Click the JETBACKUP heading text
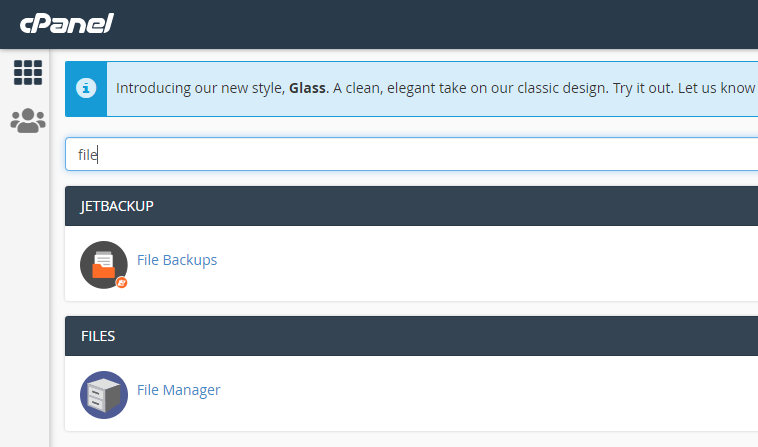758x447 pixels. click(x=117, y=206)
